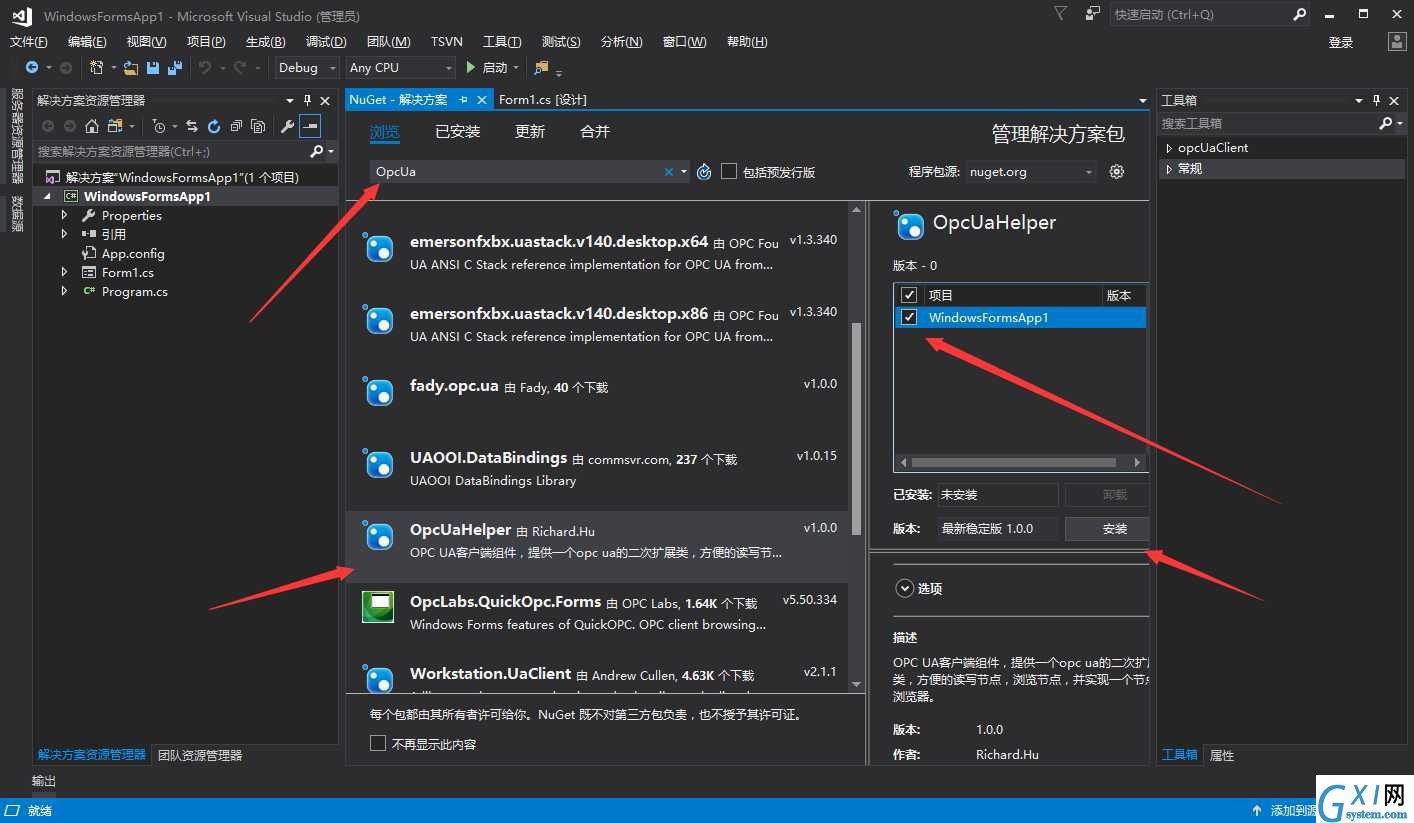The width and height of the screenshot is (1414, 823).
Task: Click the project list horizontal scrollbar
Action: click(x=1014, y=462)
